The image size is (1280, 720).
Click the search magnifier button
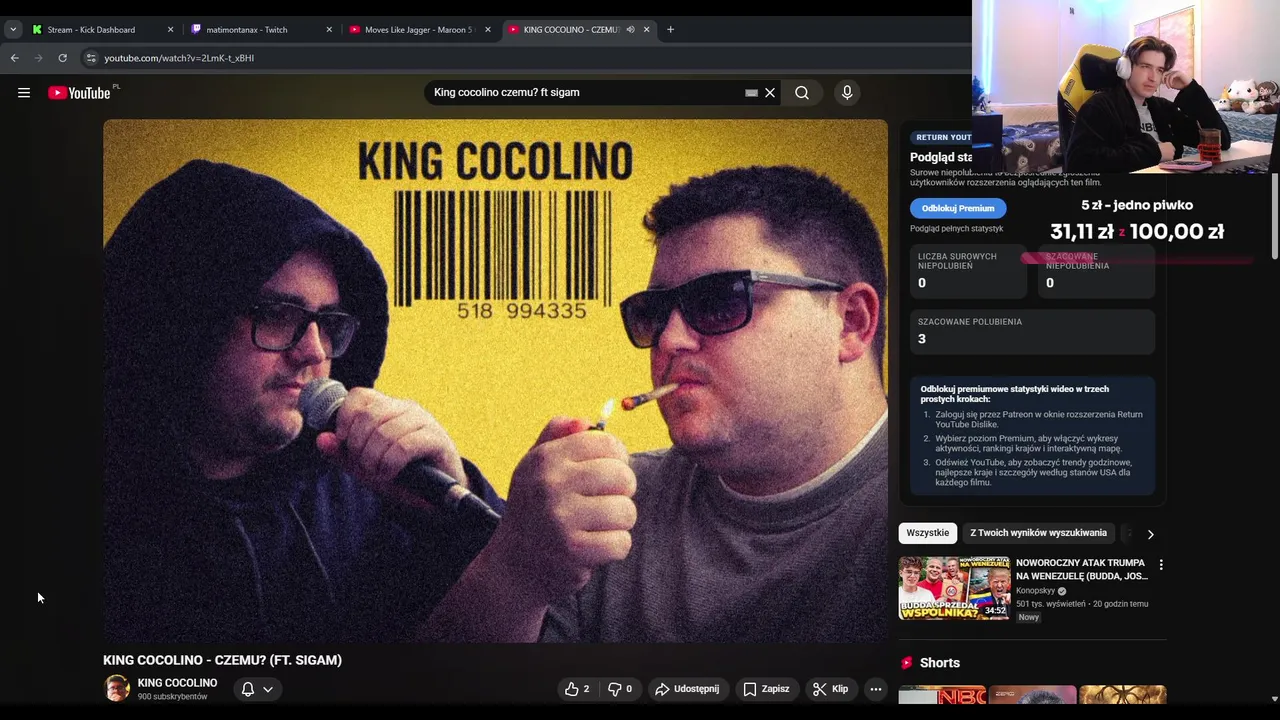pos(802,93)
